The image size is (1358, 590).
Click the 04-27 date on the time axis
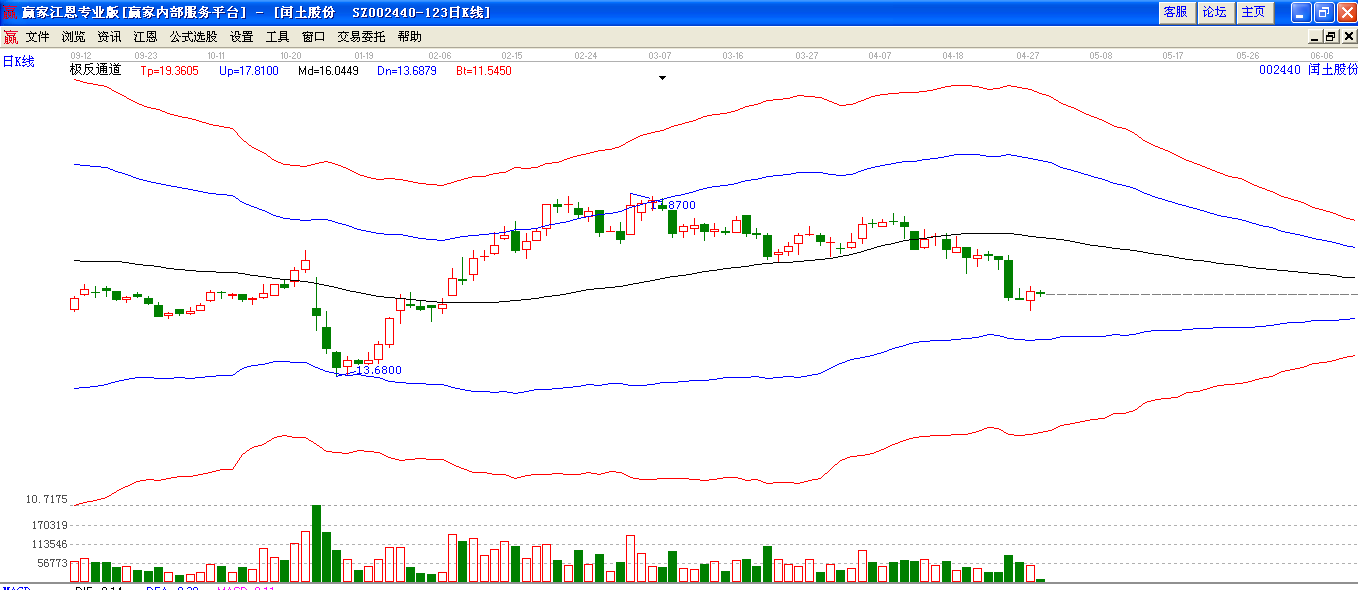[x=1028, y=56]
